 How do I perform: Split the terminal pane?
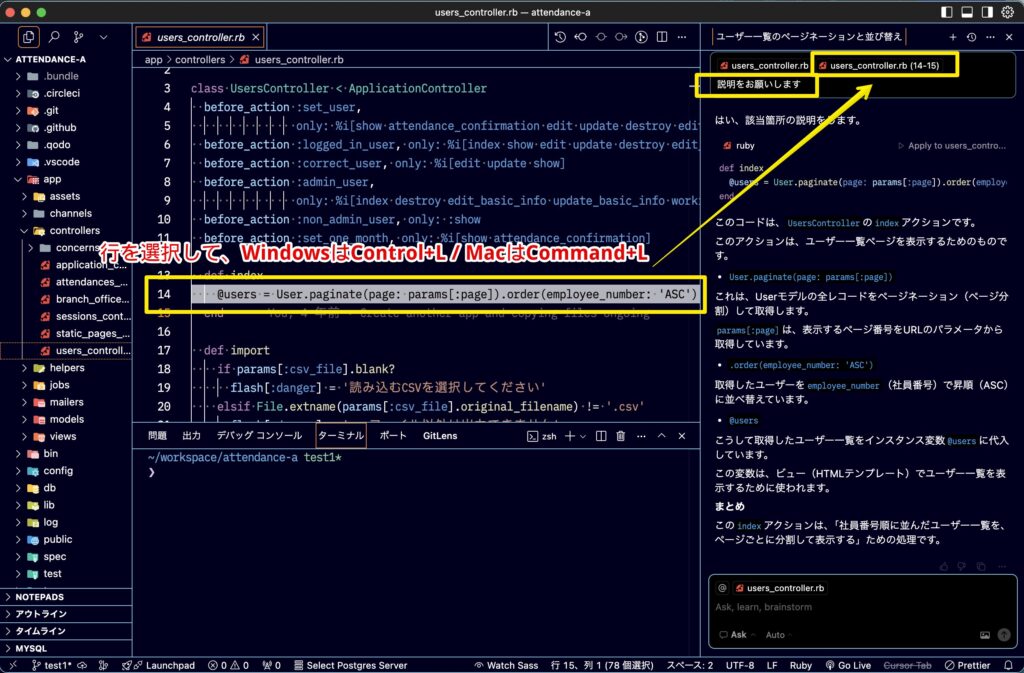(599, 436)
